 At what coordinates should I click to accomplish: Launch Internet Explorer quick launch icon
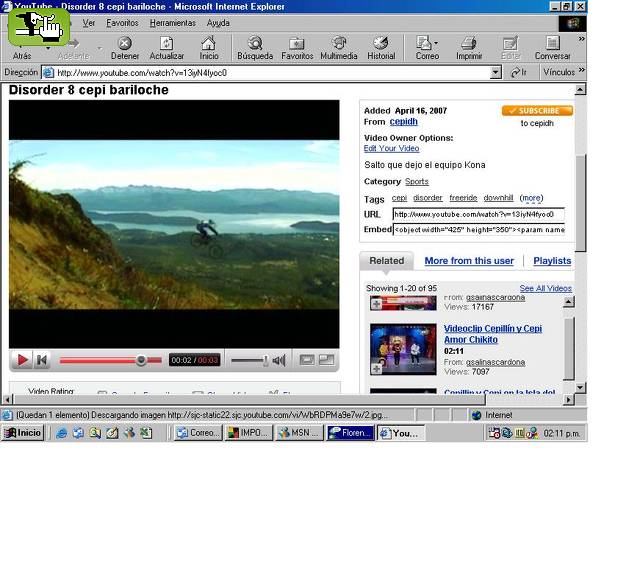(61, 433)
